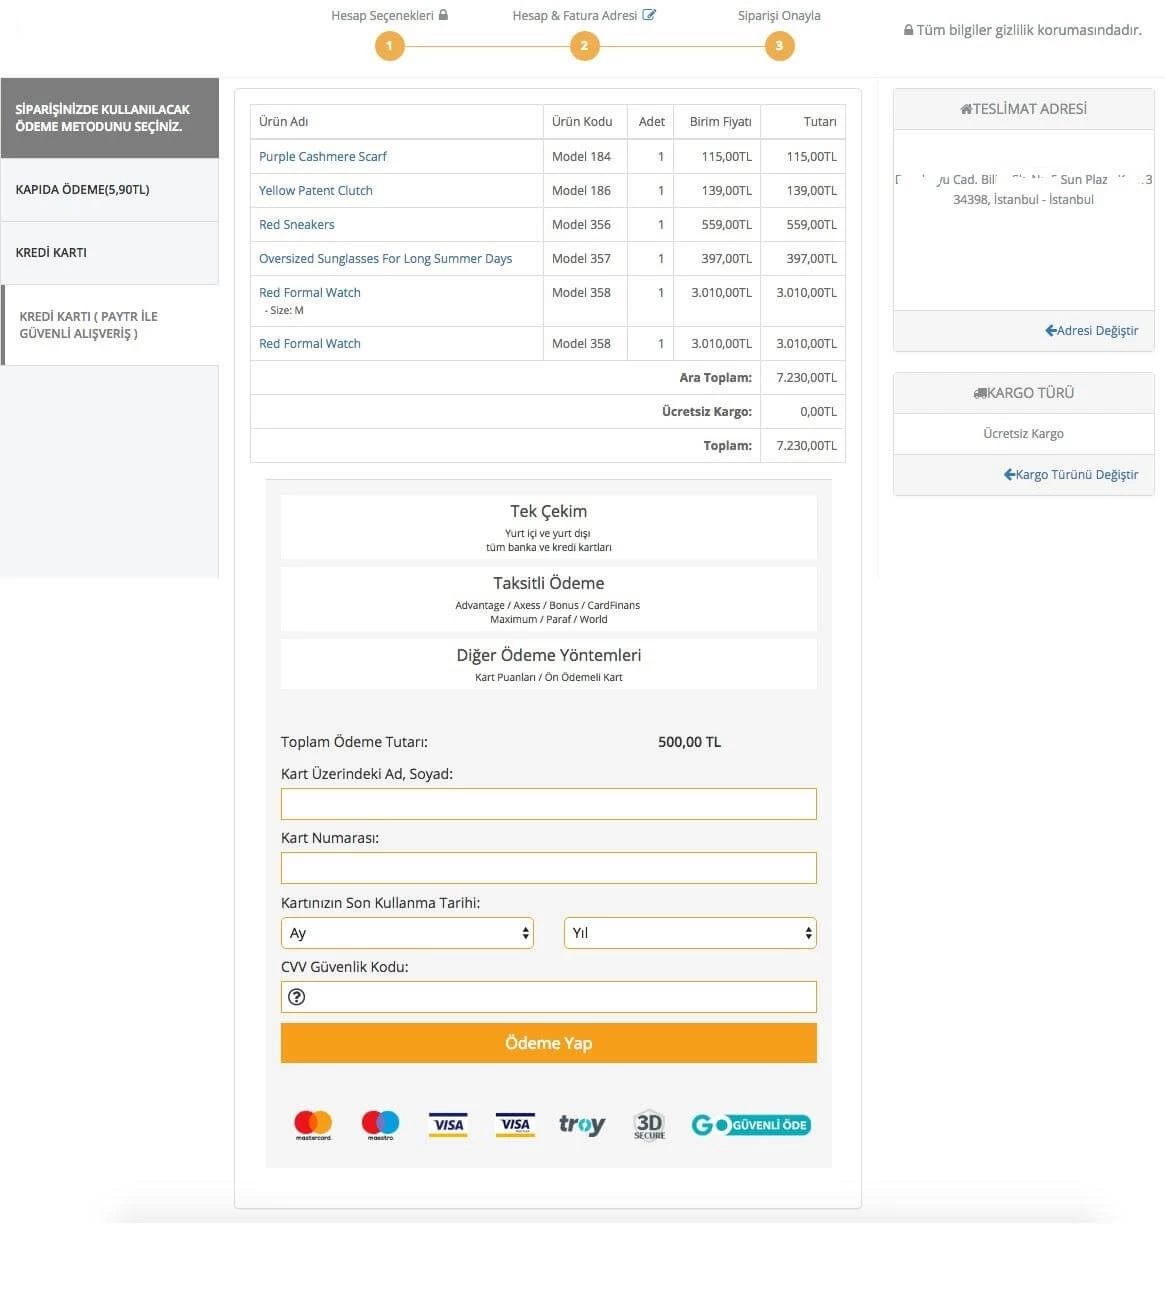
Task: Click the privacy lock icon in header
Action: (908, 30)
